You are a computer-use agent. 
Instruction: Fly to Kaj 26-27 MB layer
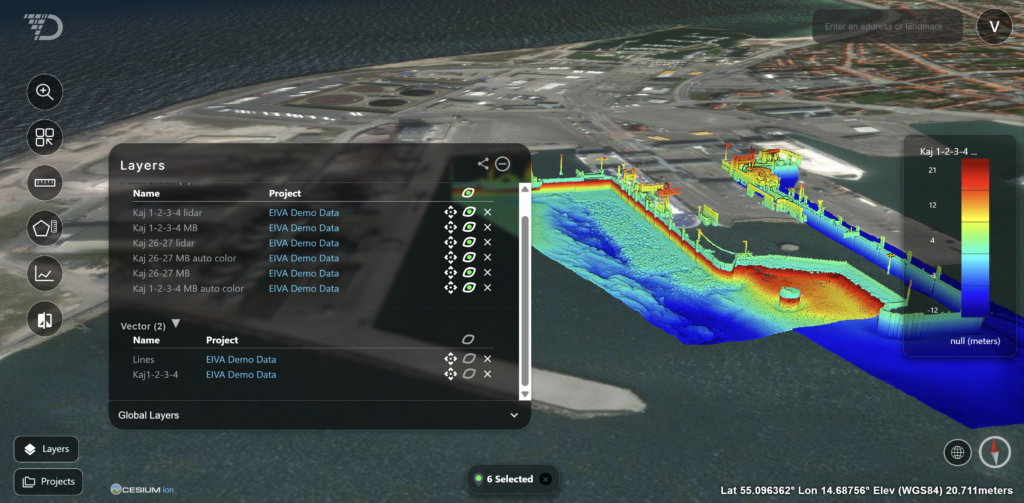pos(450,272)
